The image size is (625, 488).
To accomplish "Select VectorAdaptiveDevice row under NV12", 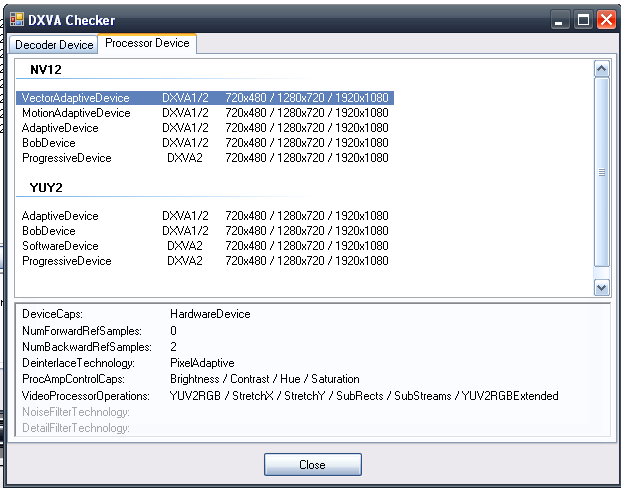I will tap(205, 98).
